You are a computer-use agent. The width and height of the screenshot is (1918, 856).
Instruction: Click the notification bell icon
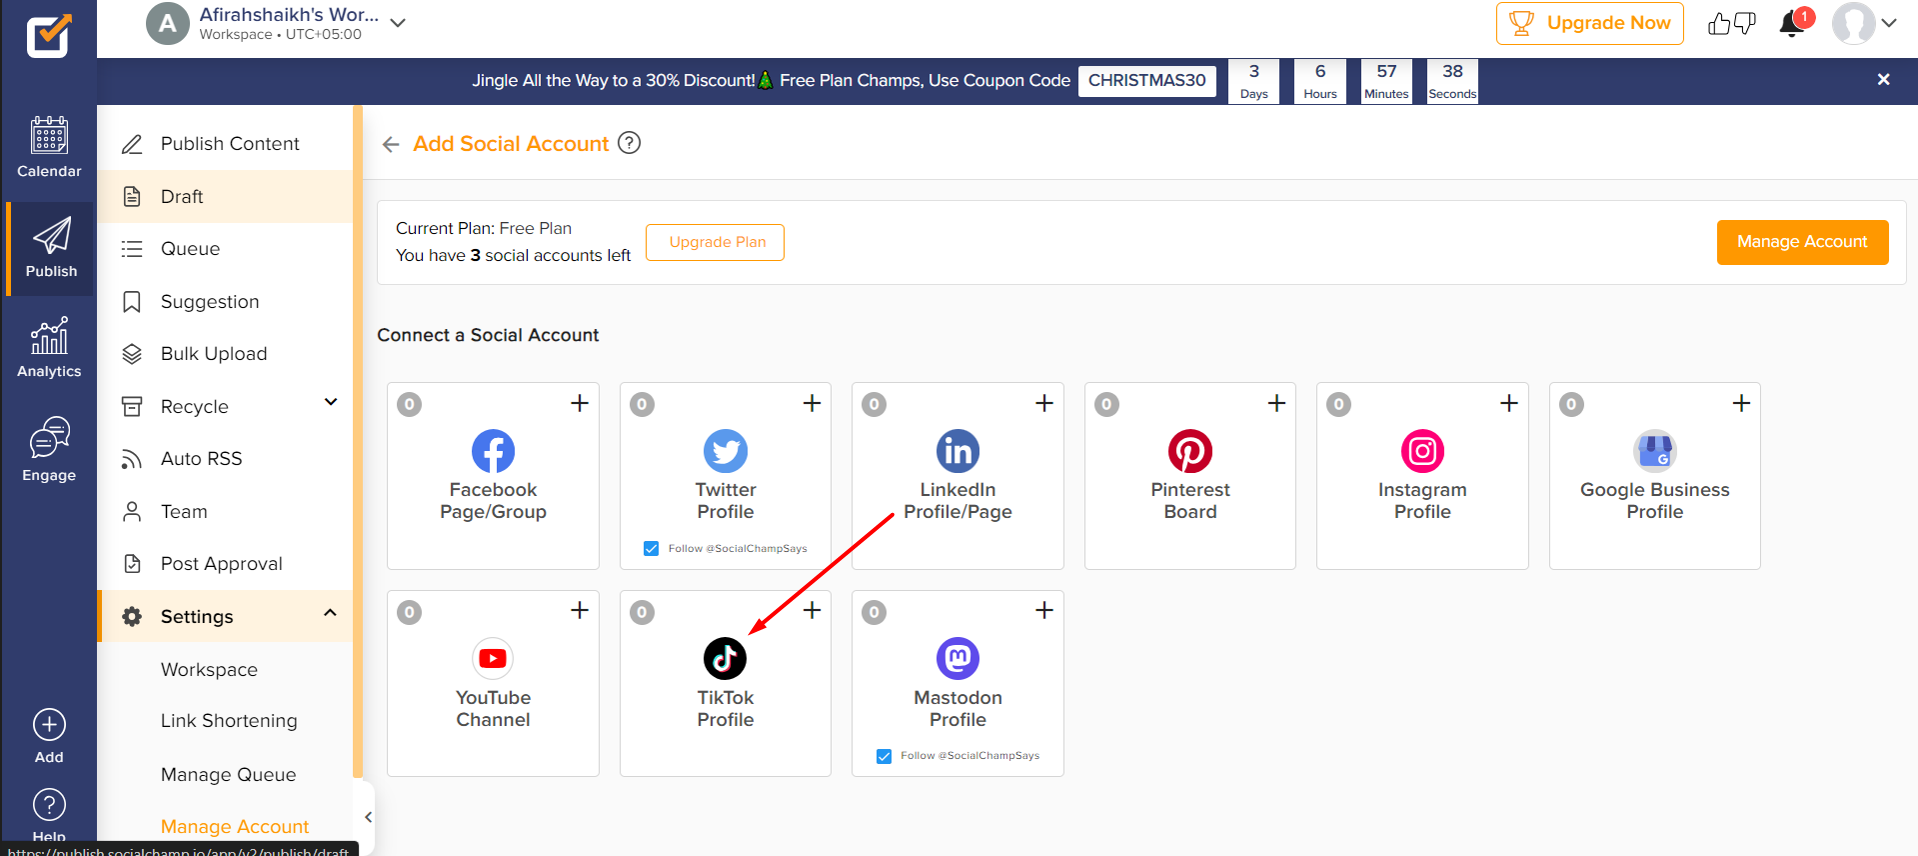pyautogui.click(x=1792, y=23)
